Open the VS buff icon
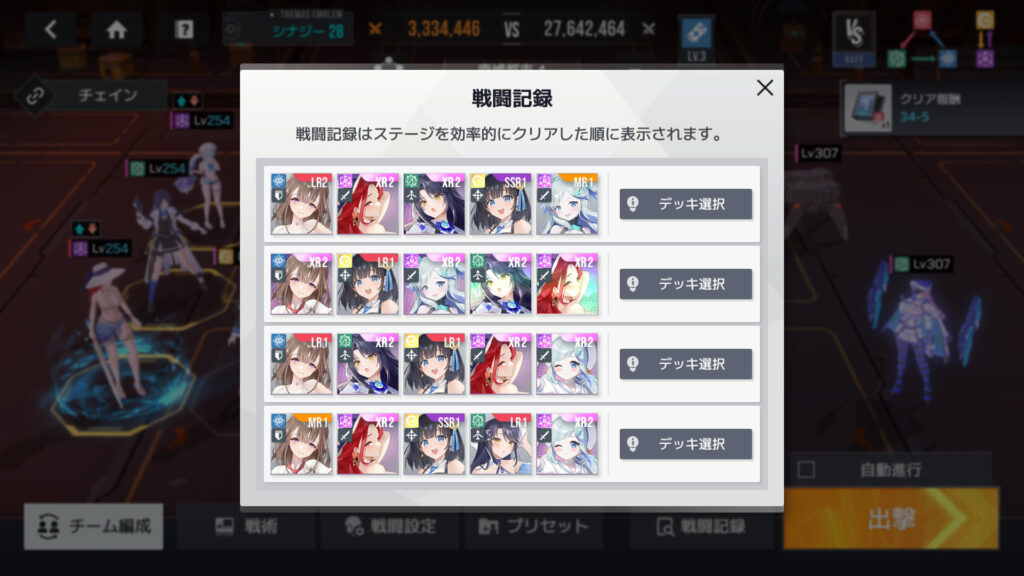1024x576 pixels. click(854, 38)
